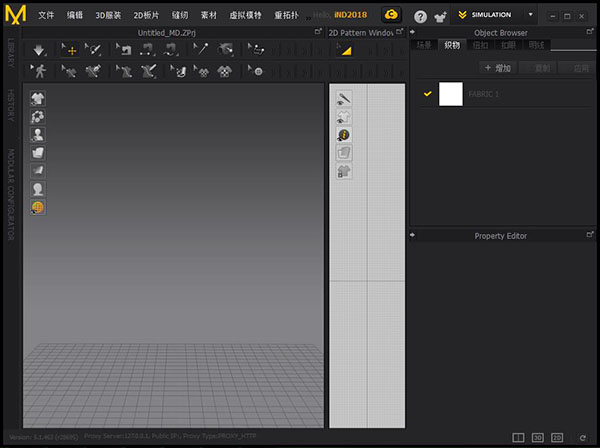
Task: Choose the Edit Sewing tool
Action: point(124,50)
